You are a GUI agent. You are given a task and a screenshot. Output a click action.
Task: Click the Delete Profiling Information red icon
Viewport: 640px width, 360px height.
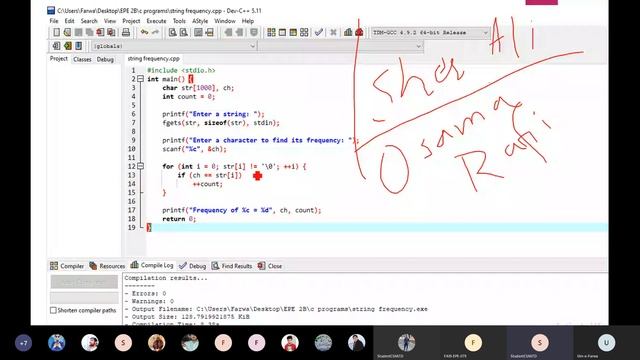click(359, 32)
